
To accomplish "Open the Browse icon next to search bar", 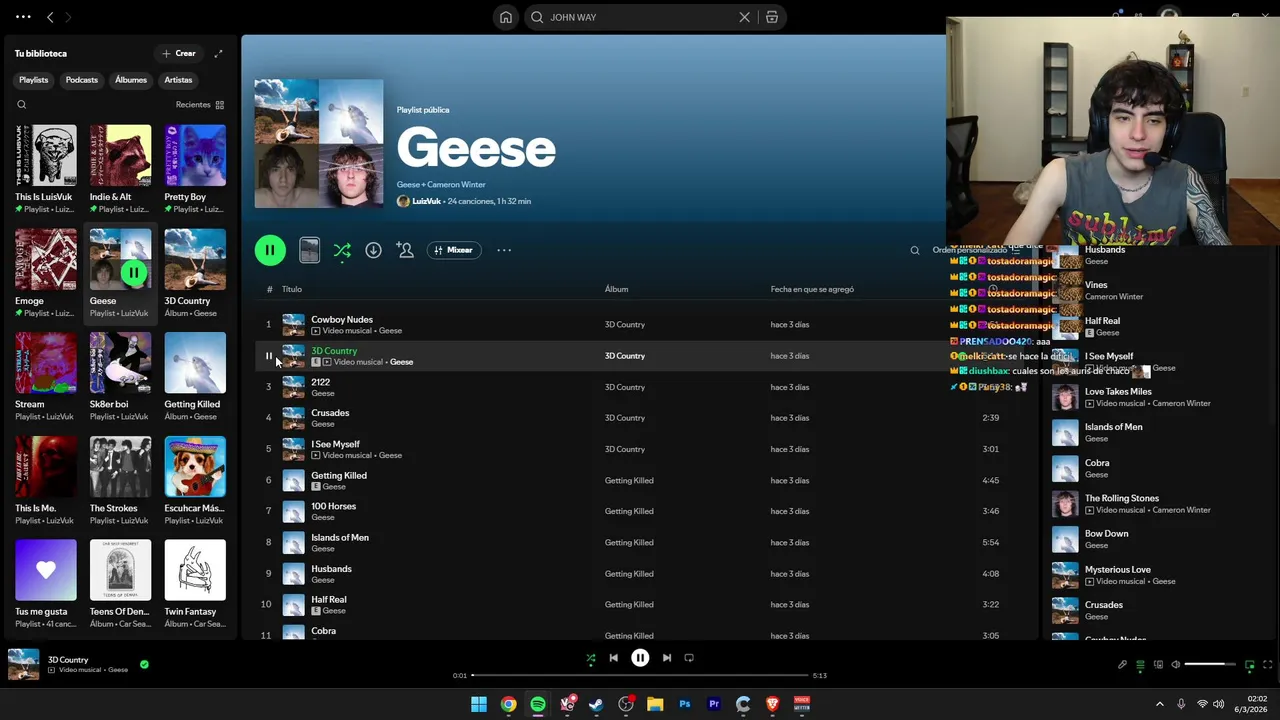I will [x=772, y=17].
